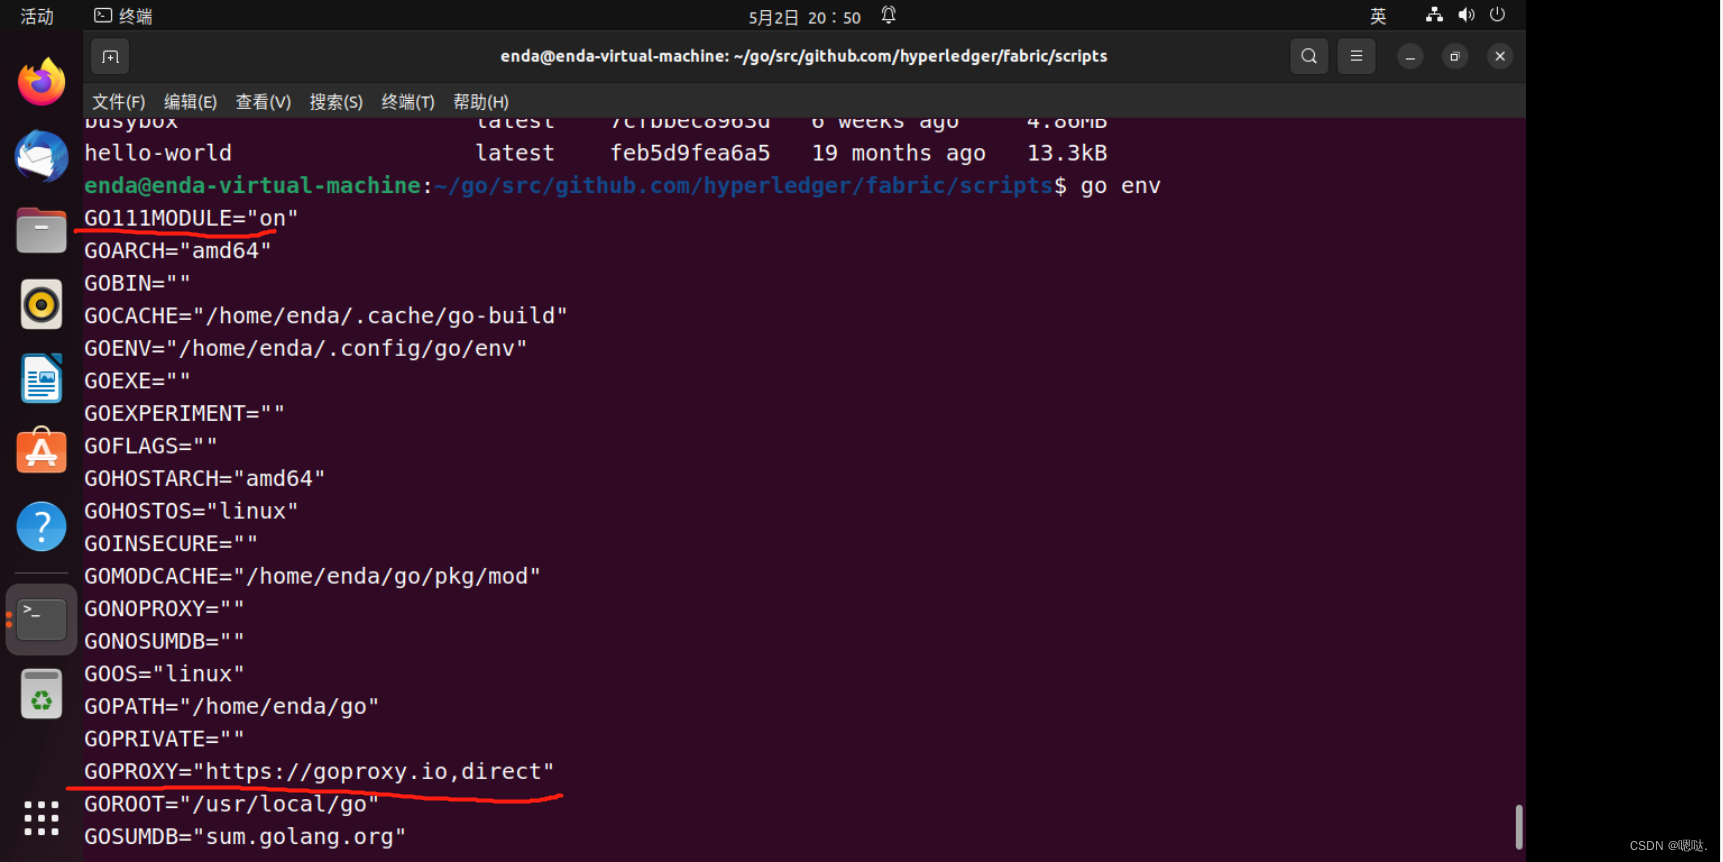
Task: Open the 英 input method indicator
Action: pyautogui.click(x=1378, y=16)
